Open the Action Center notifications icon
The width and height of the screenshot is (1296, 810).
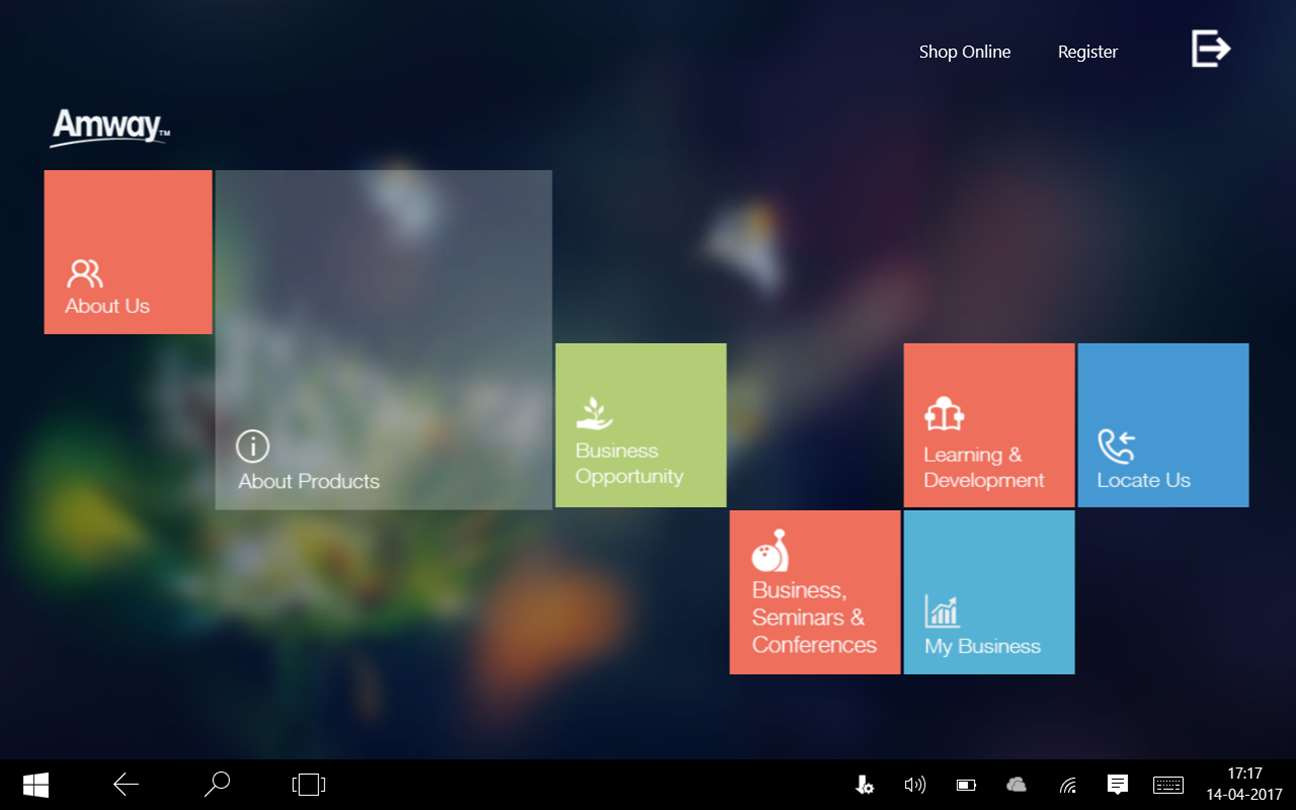click(1118, 786)
